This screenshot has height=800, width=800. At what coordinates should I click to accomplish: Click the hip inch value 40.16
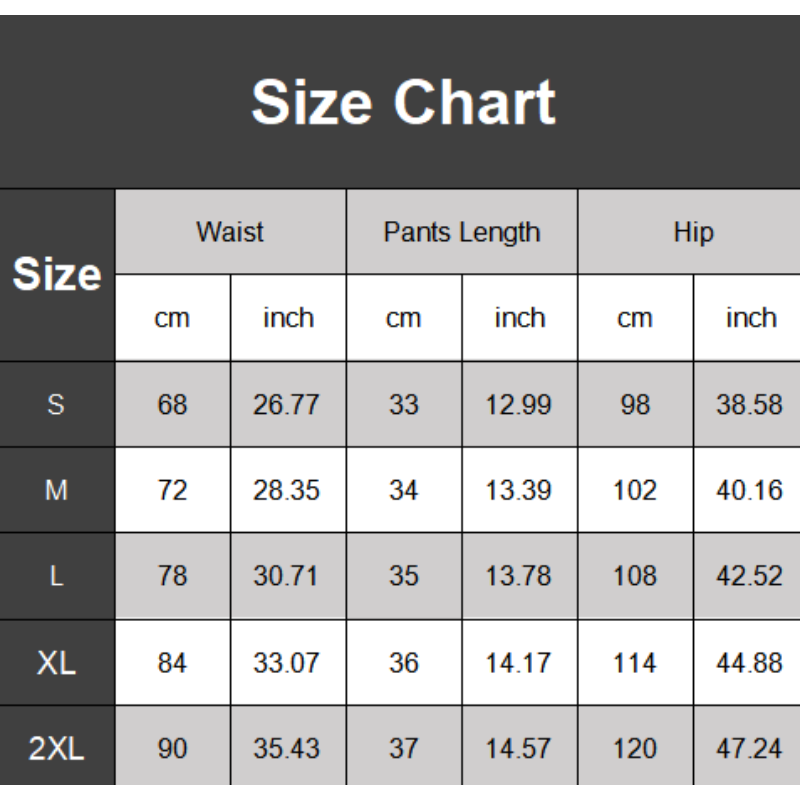[749, 490]
